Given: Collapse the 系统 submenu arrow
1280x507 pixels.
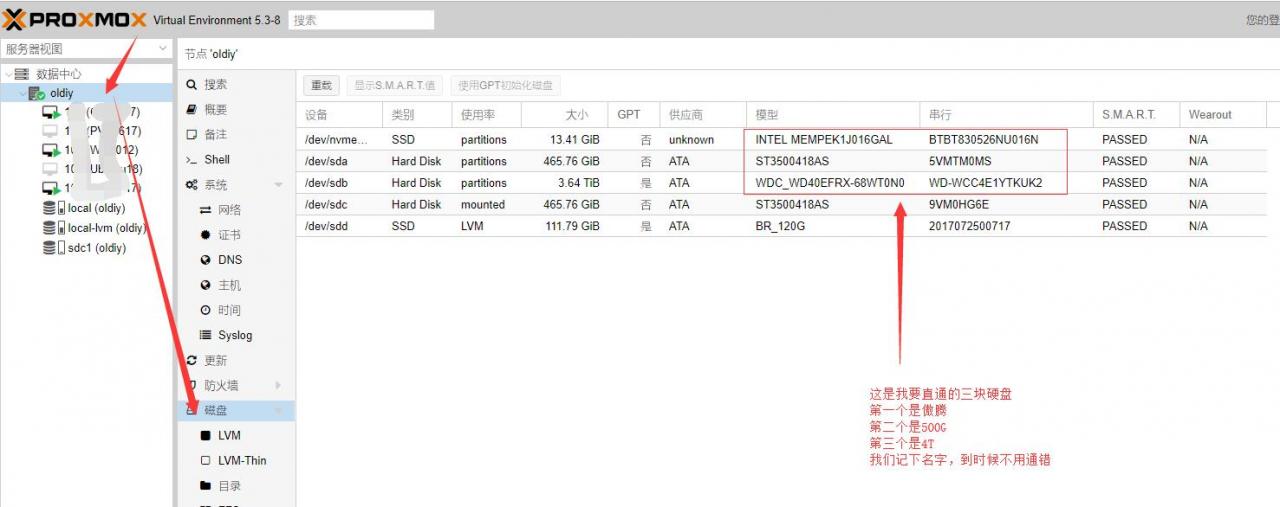Looking at the screenshot, I should 278,185.
